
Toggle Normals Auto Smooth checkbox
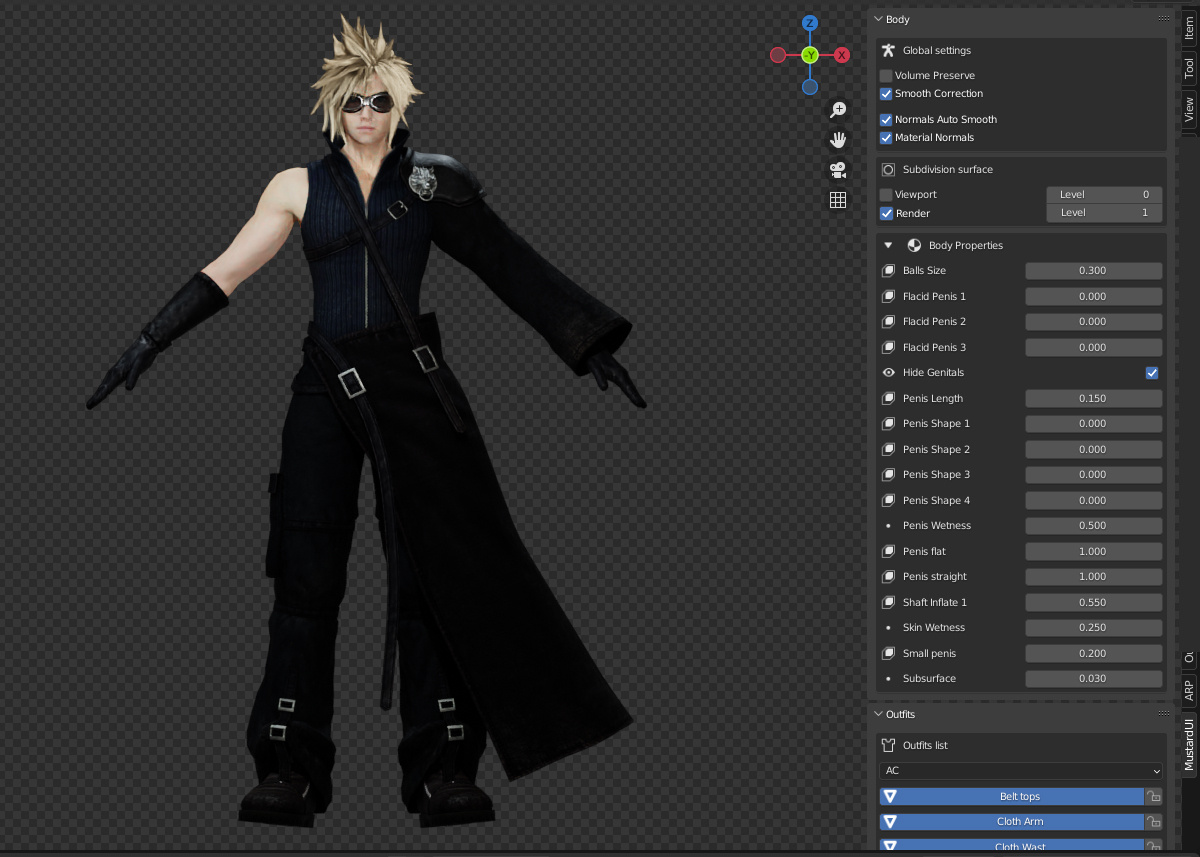886,120
